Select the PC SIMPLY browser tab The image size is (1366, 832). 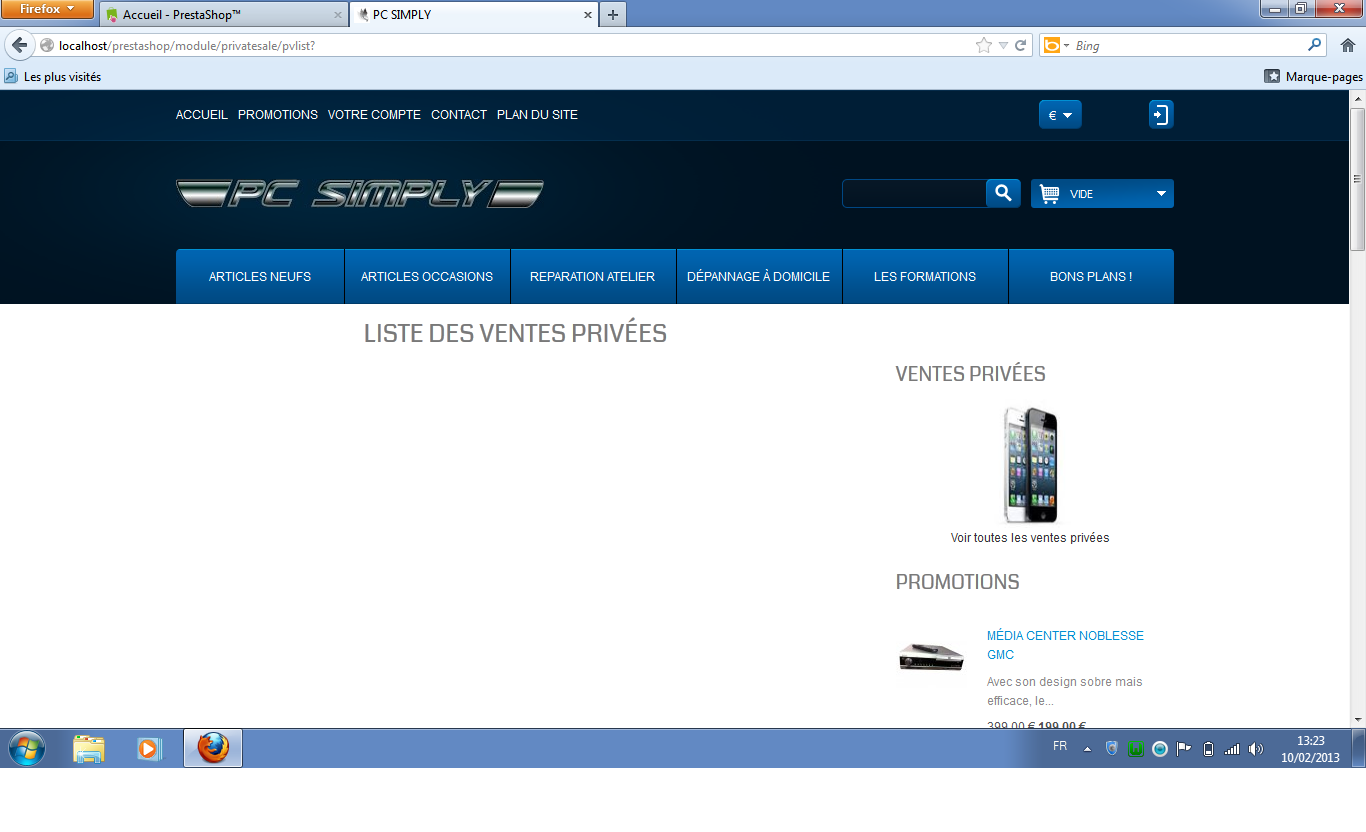tap(472, 15)
